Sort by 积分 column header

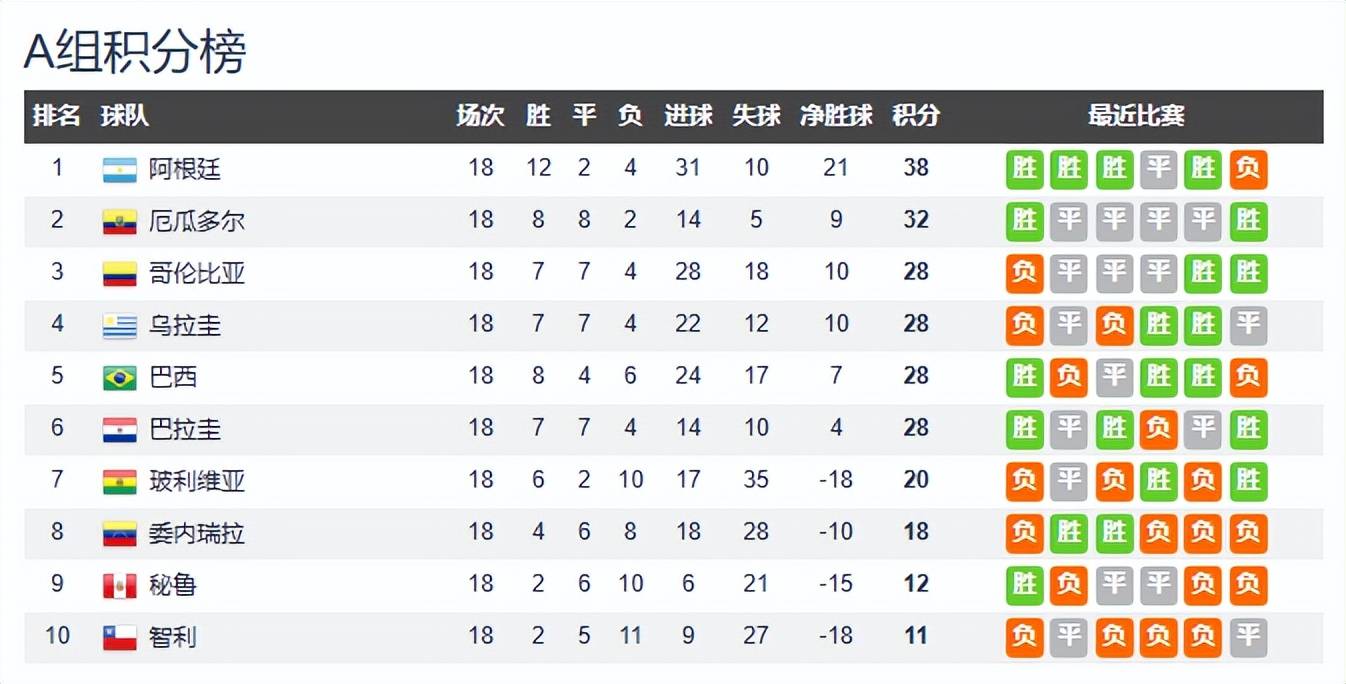(915, 116)
